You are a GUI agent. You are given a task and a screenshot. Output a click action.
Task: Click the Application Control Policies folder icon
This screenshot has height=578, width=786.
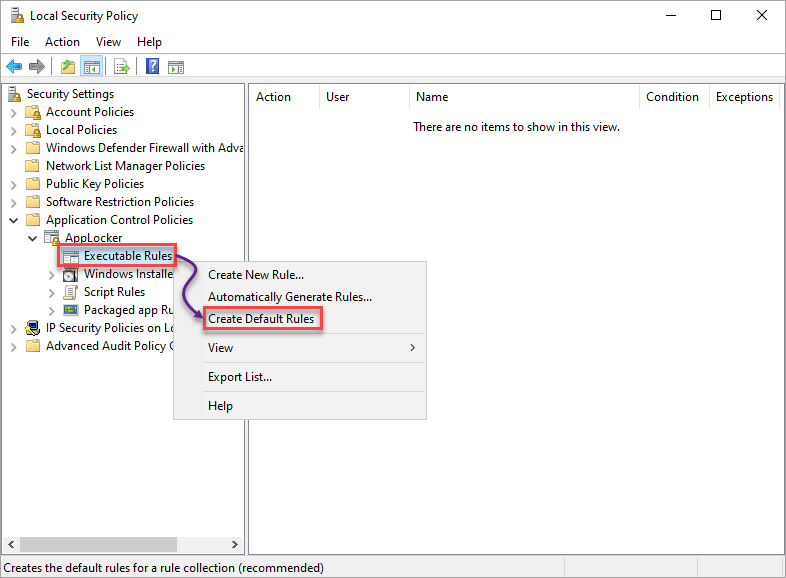click(x=33, y=220)
